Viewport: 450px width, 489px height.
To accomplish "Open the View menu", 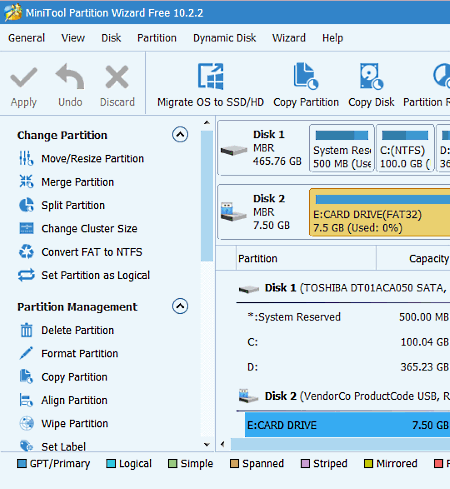I will (73, 38).
